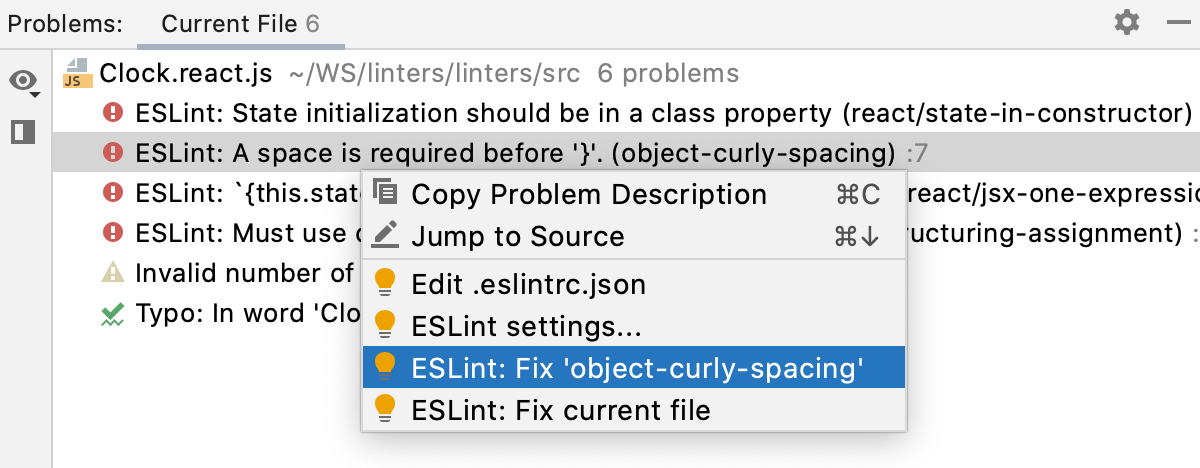Image resolution: width=1200 pixels, height=468 pixels.
Task: Choose Copy Problem Description
Action: 589,195
